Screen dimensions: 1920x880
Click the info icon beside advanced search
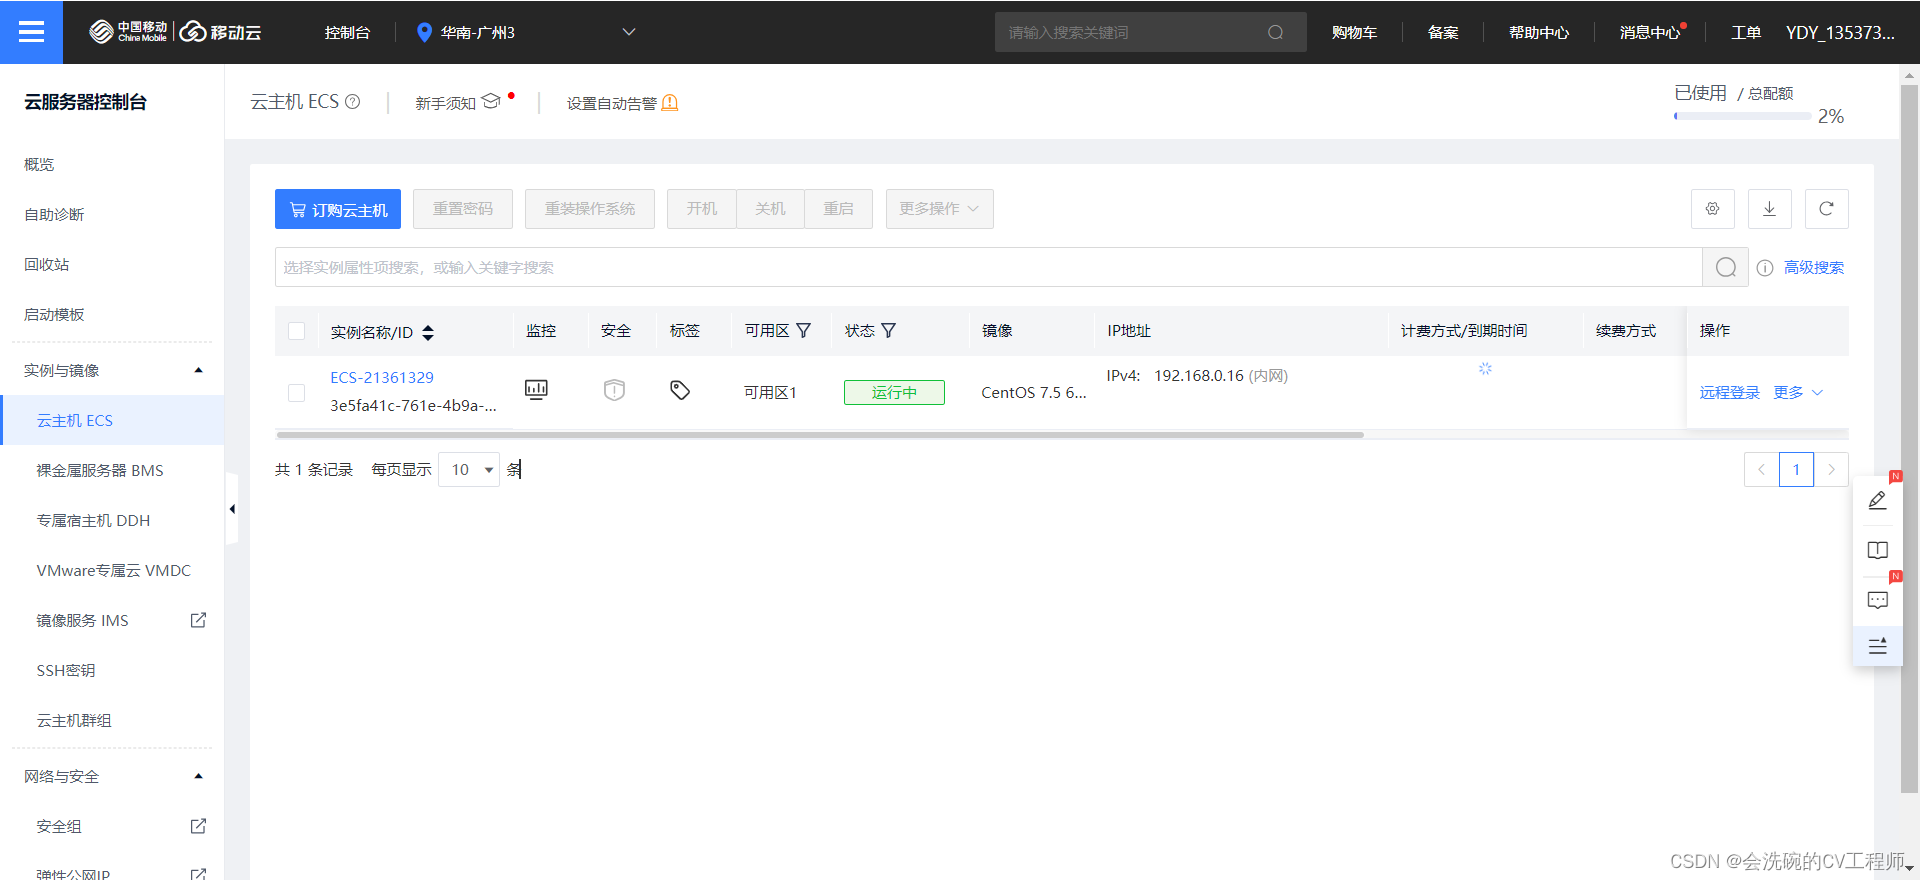[x=1765, y=268]
